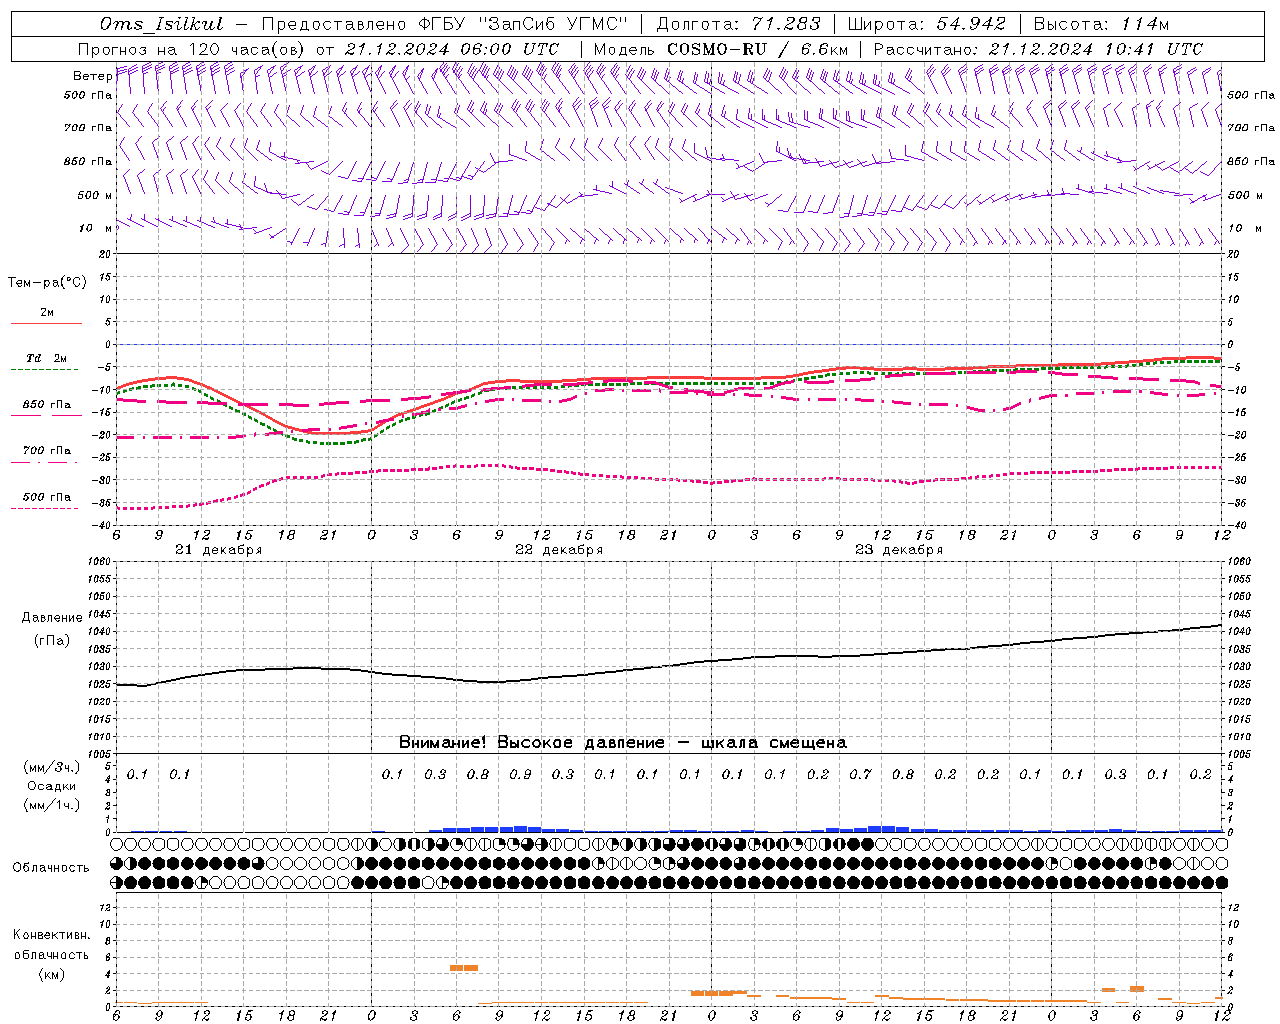Click the left-side 10 м wind level label
This screenshot has height=1024, width=1280.
97,228
